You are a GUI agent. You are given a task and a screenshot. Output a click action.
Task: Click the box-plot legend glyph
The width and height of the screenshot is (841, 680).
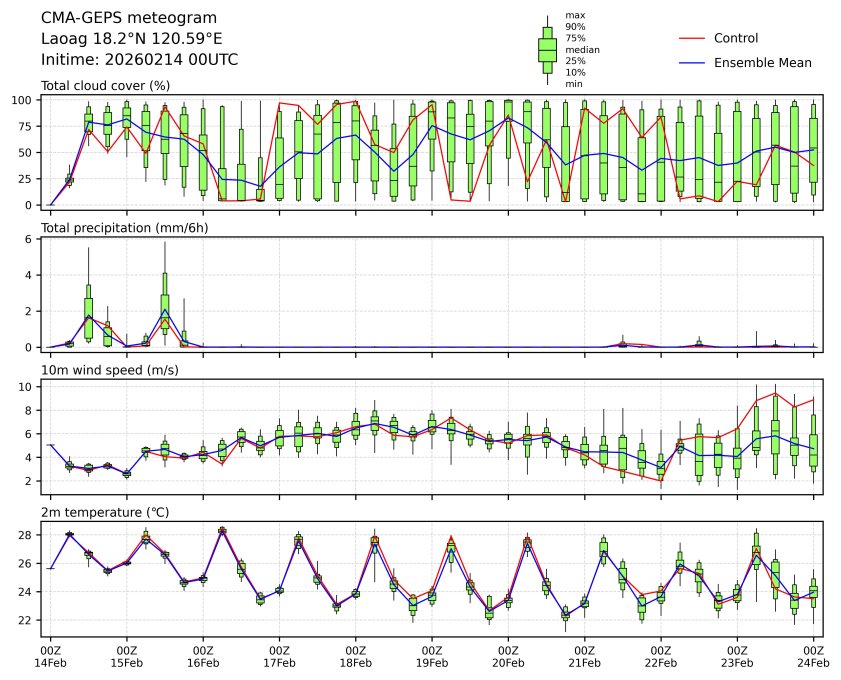pos(547,49)
